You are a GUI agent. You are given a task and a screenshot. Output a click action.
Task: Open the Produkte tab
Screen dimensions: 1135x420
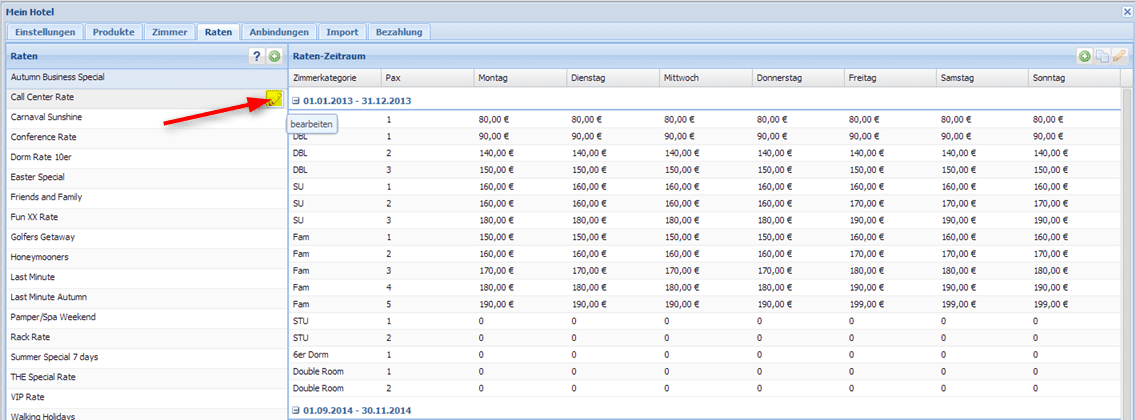pos(114,32)
